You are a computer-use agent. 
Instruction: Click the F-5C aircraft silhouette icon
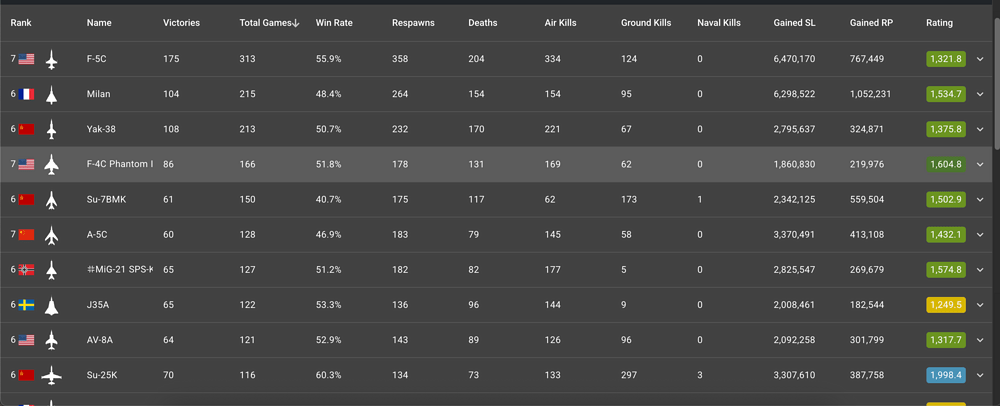[x=52, y=59]
